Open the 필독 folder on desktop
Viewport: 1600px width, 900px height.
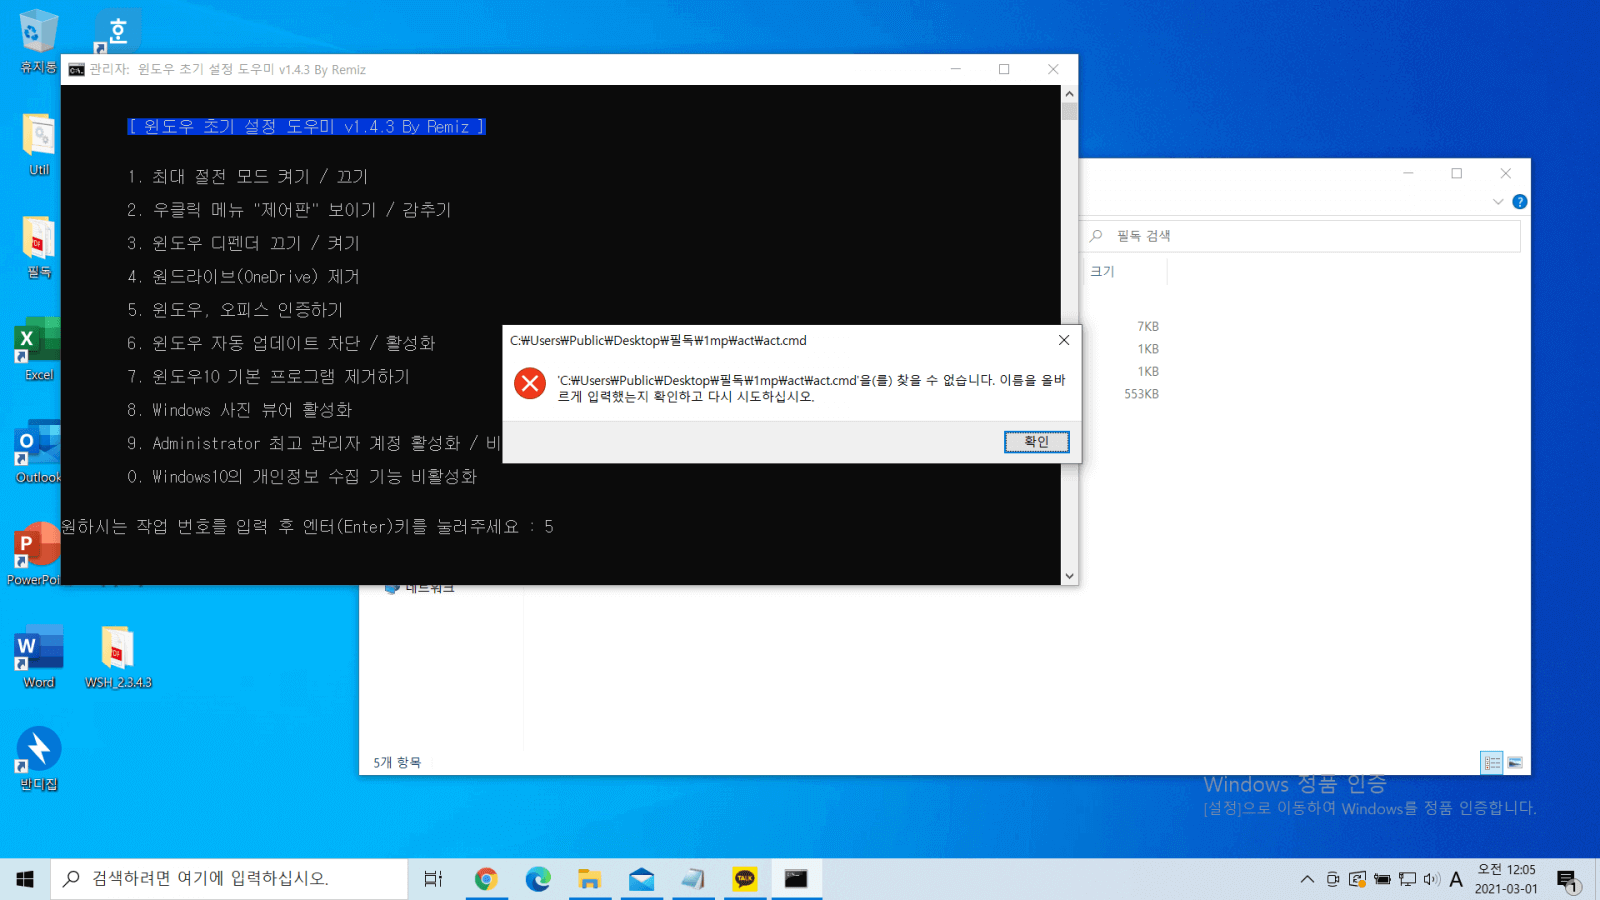[x=38, y=247]
